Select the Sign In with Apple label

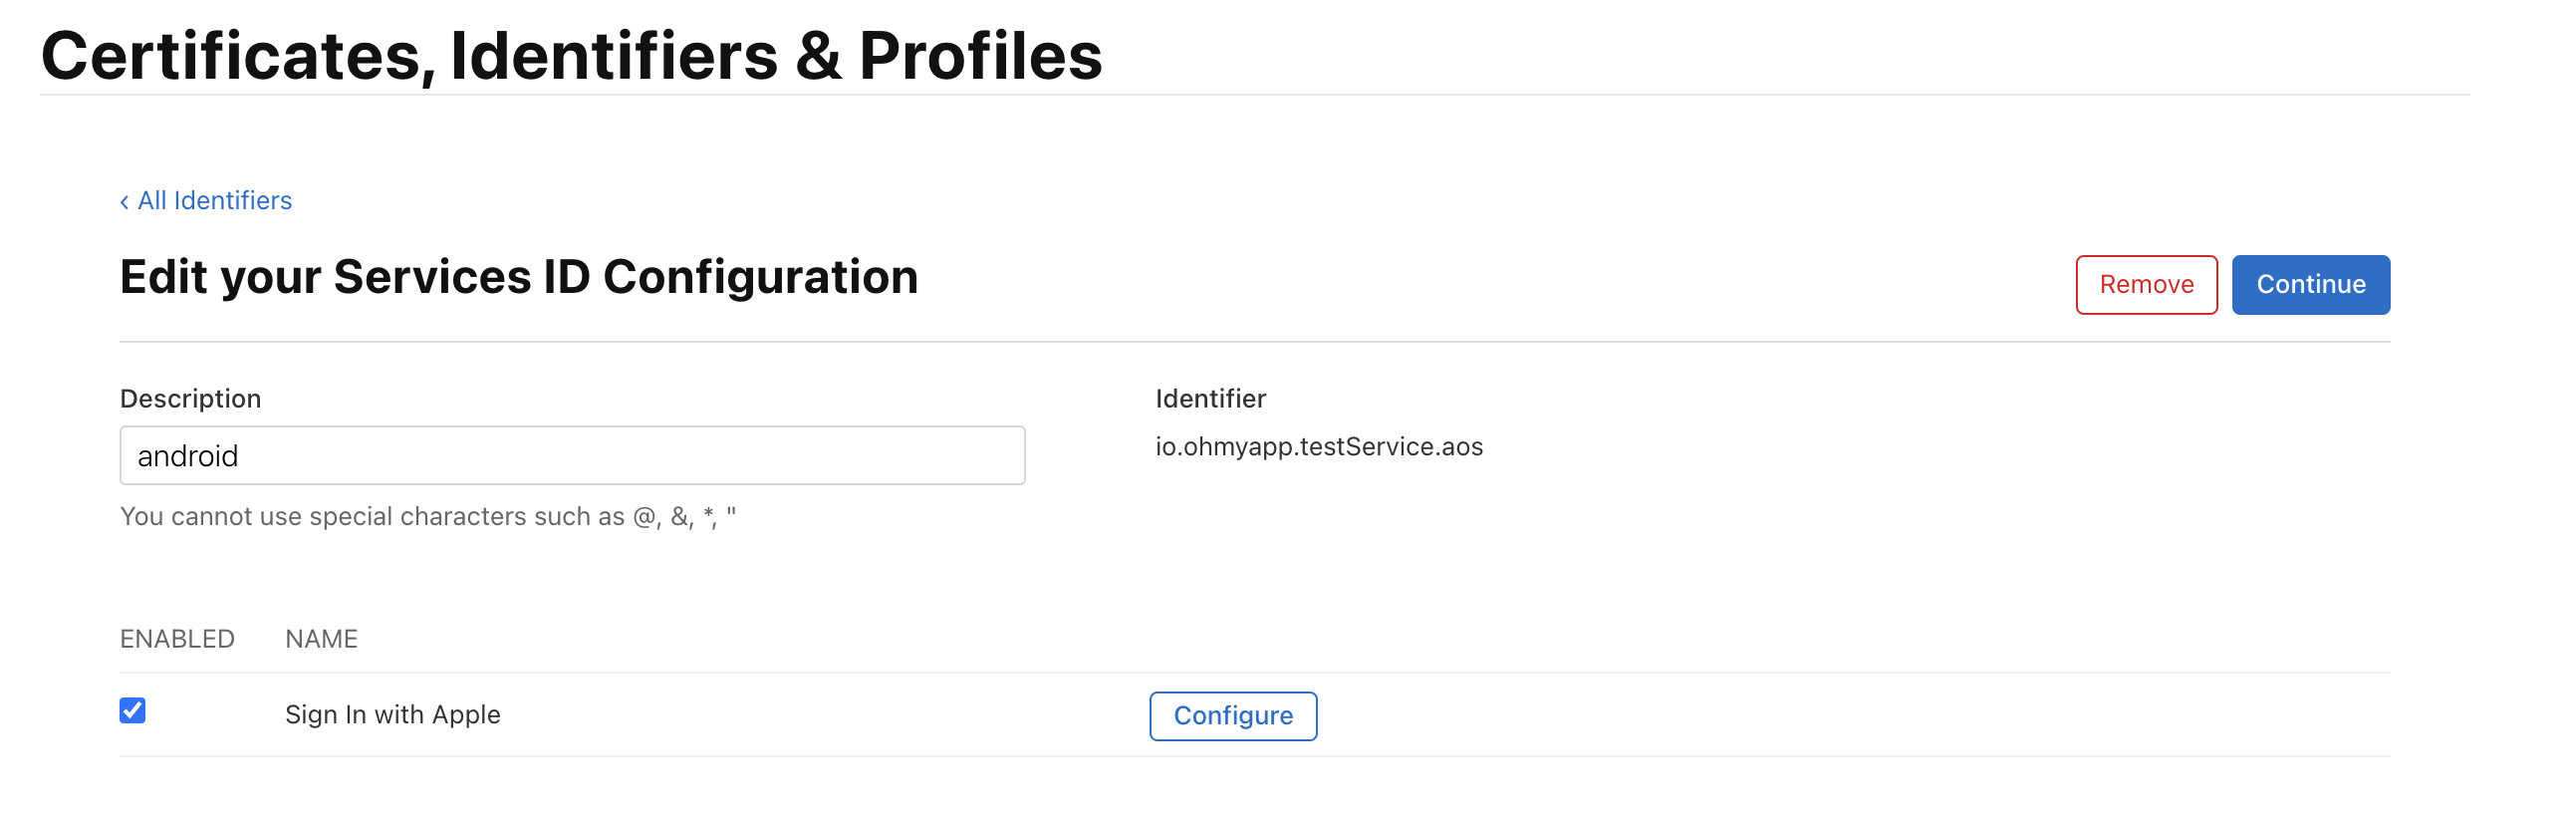392,715
